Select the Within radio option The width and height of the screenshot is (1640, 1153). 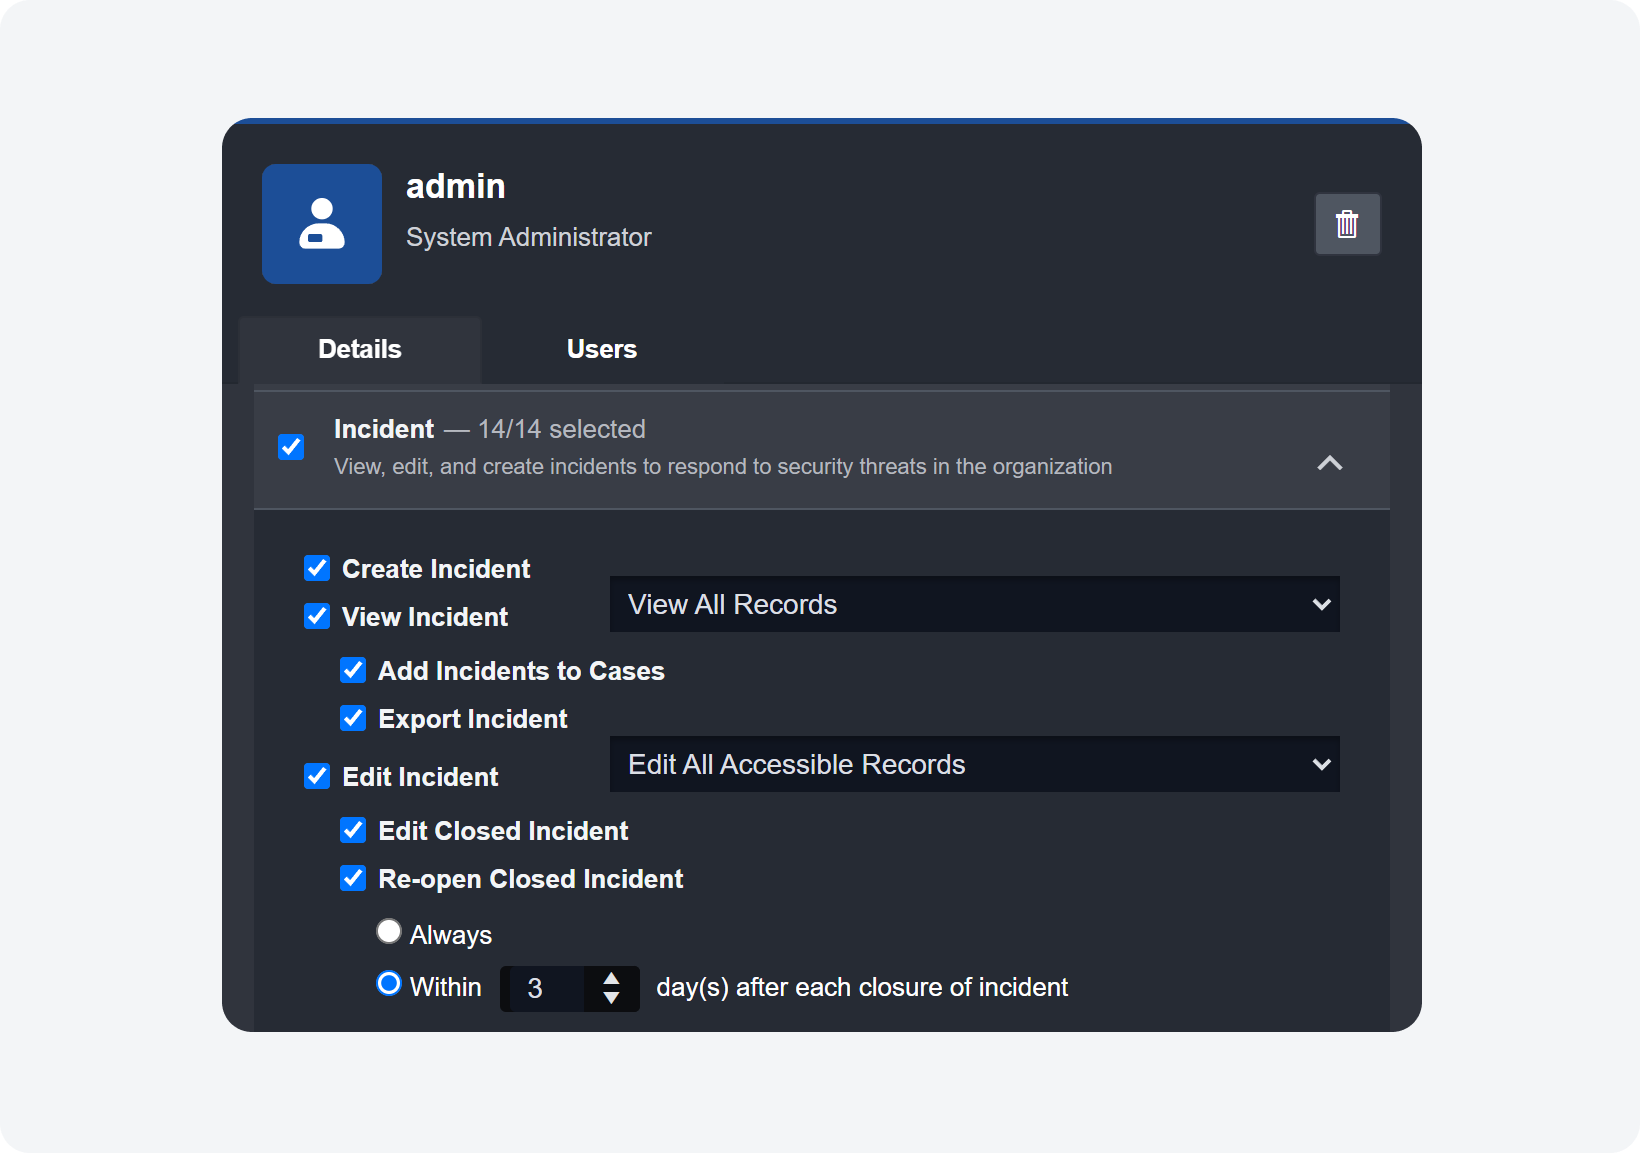(389, 983)
